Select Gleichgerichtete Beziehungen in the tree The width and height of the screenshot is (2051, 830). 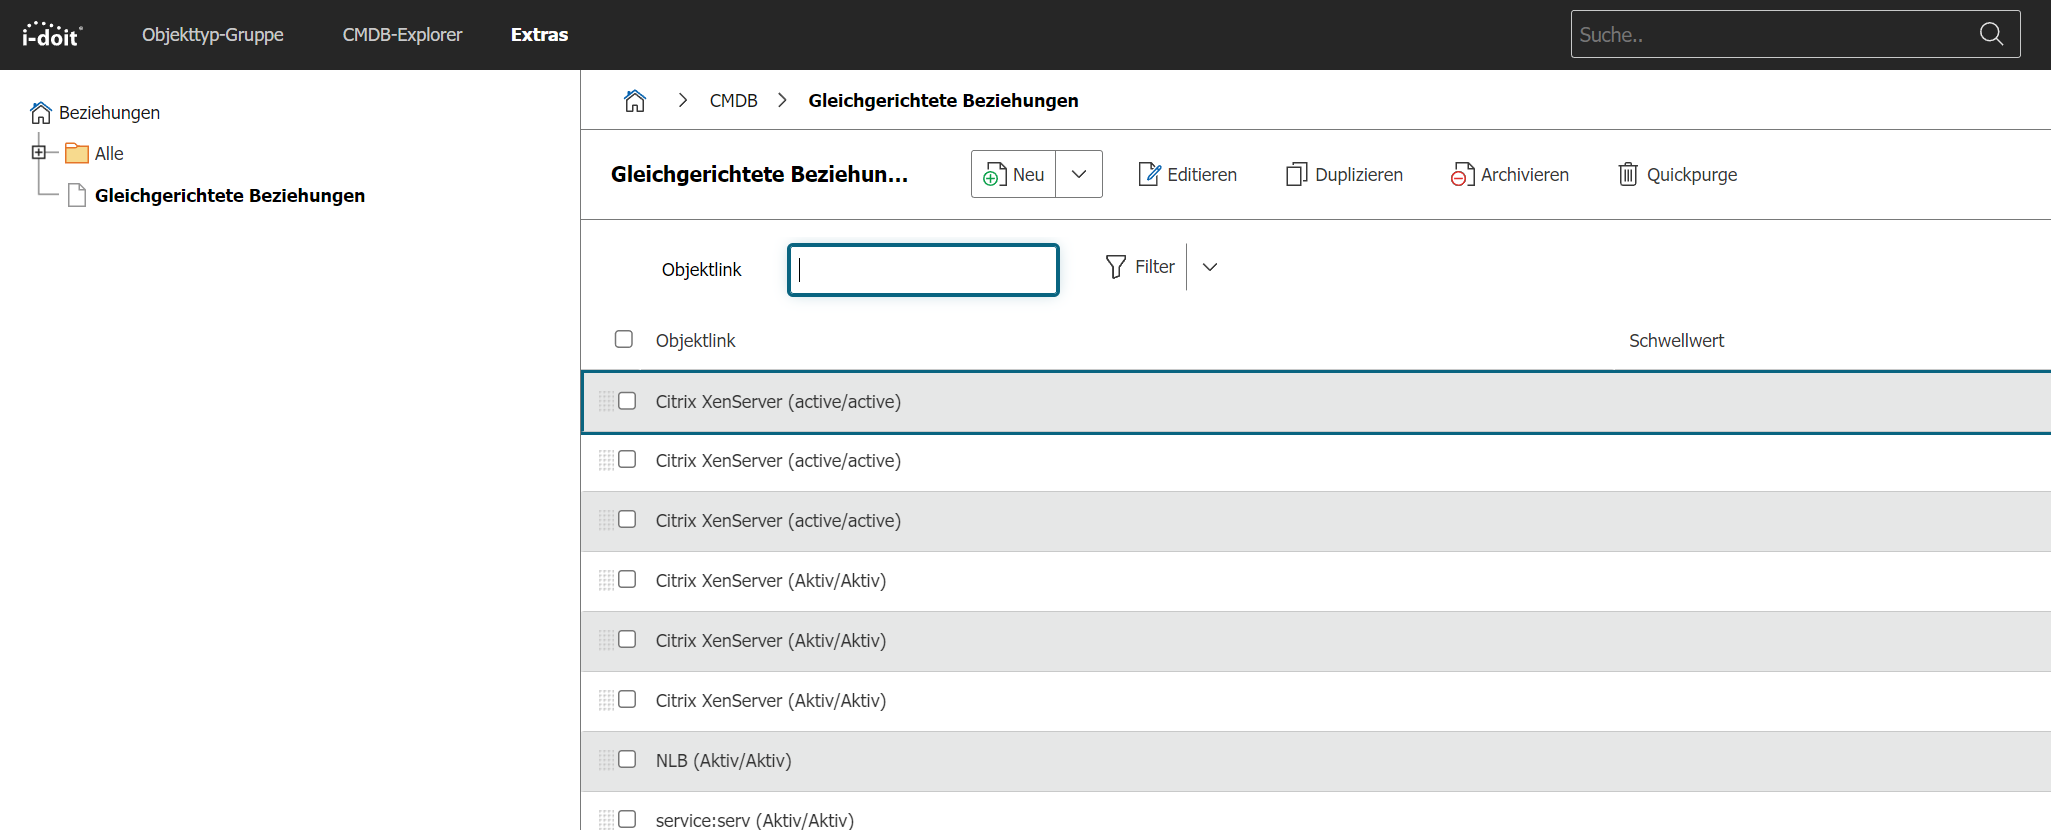(x=229, y=196)
